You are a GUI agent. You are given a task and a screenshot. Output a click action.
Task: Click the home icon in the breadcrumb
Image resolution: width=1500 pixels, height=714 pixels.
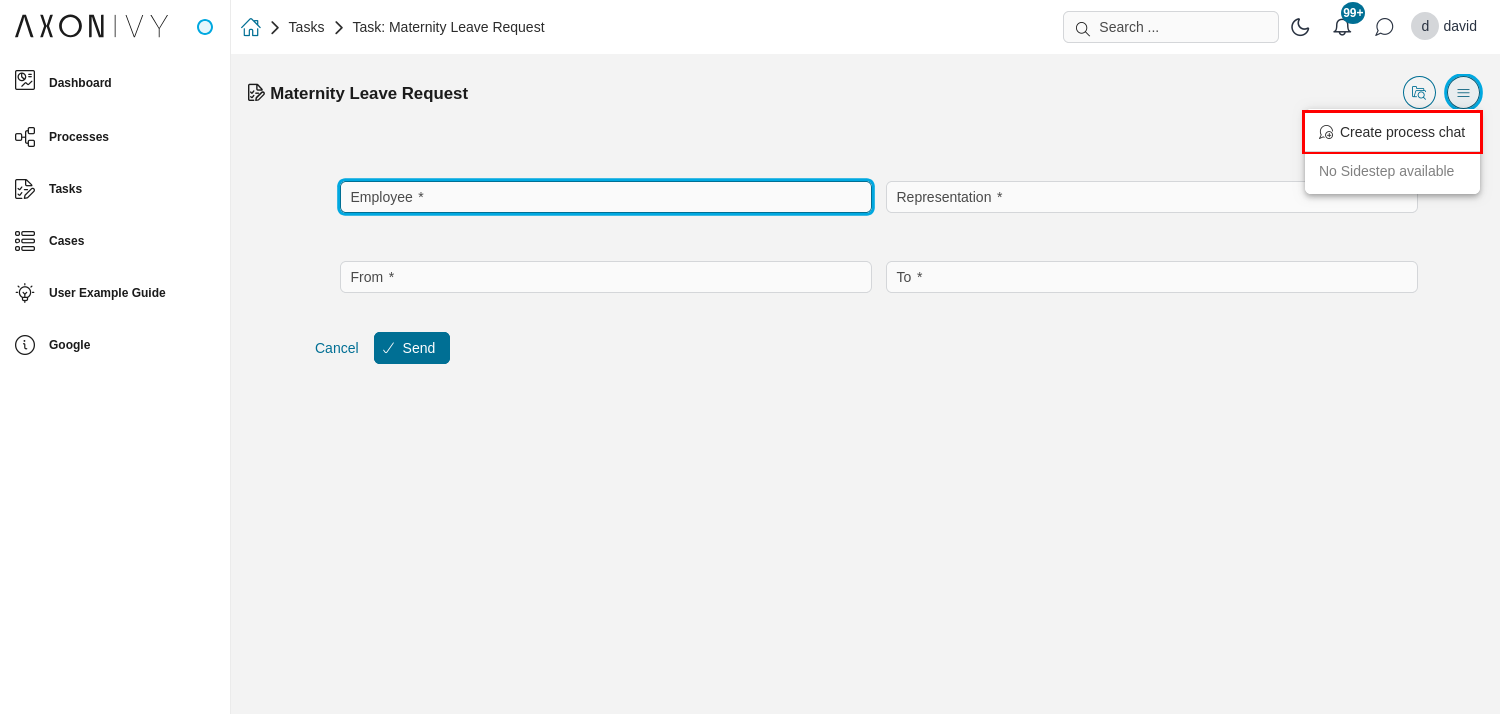tap(251, 26)
